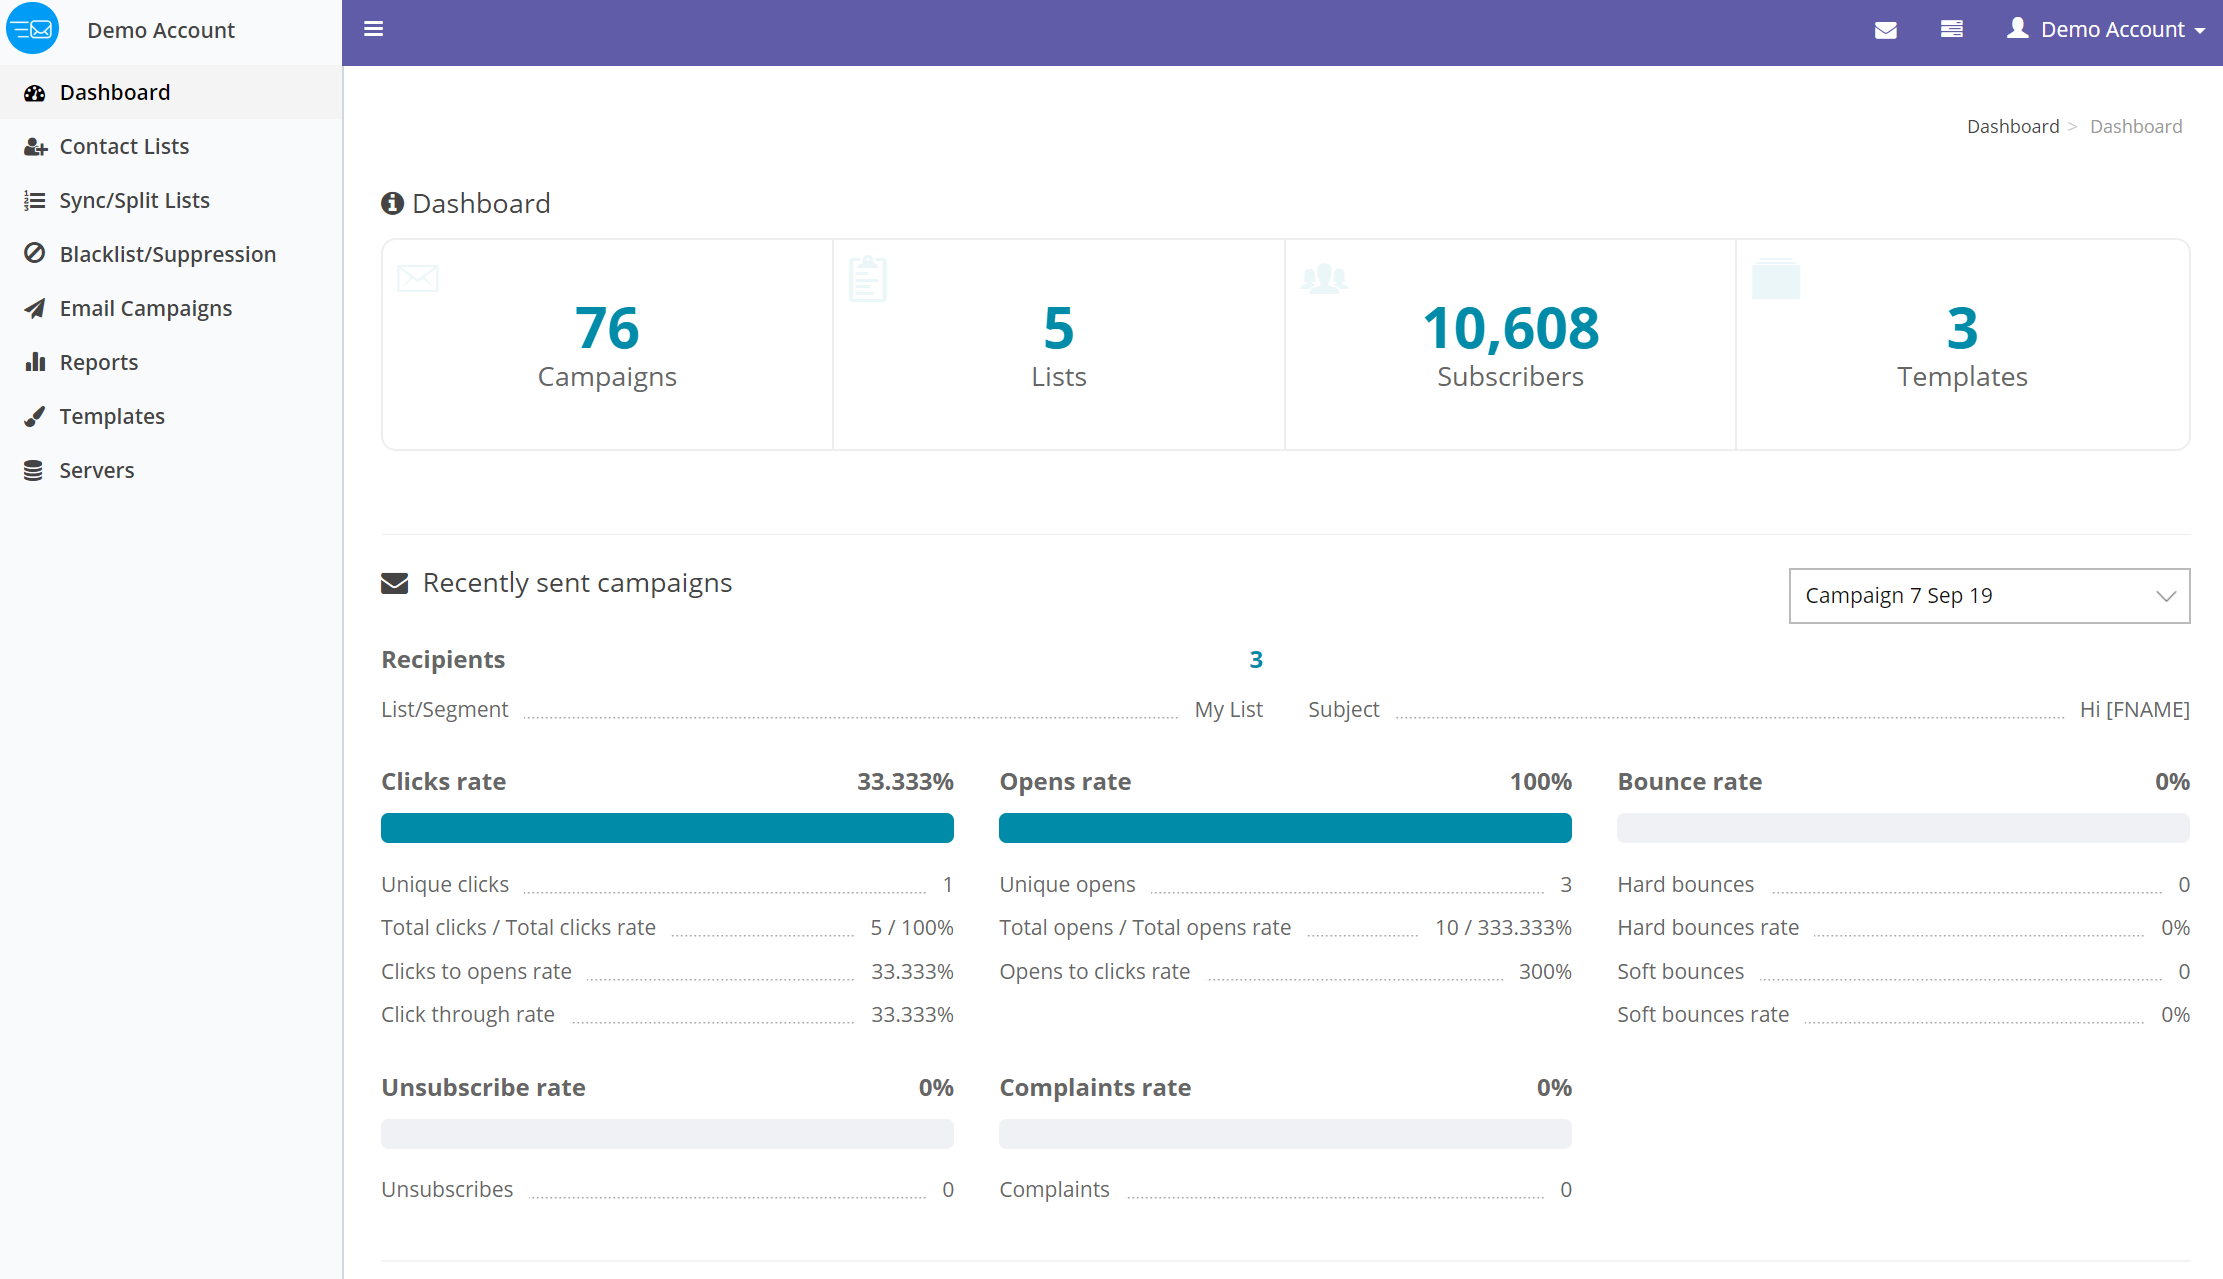Screen dimensions: 2223x1279
Task: Click the Complaints rate progress bar
Action: point(1285,1134)
